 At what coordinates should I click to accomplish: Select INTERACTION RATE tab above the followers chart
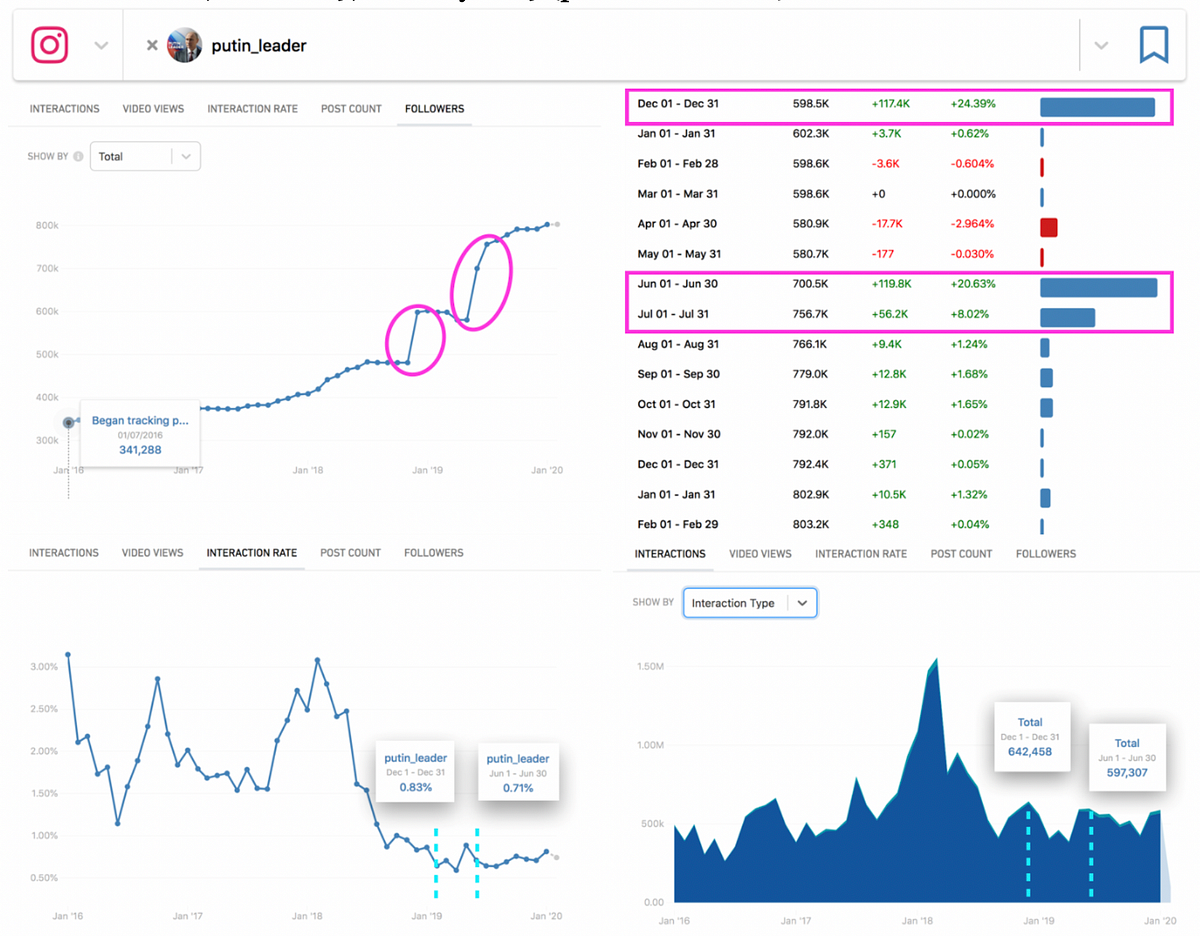[252, 109]
